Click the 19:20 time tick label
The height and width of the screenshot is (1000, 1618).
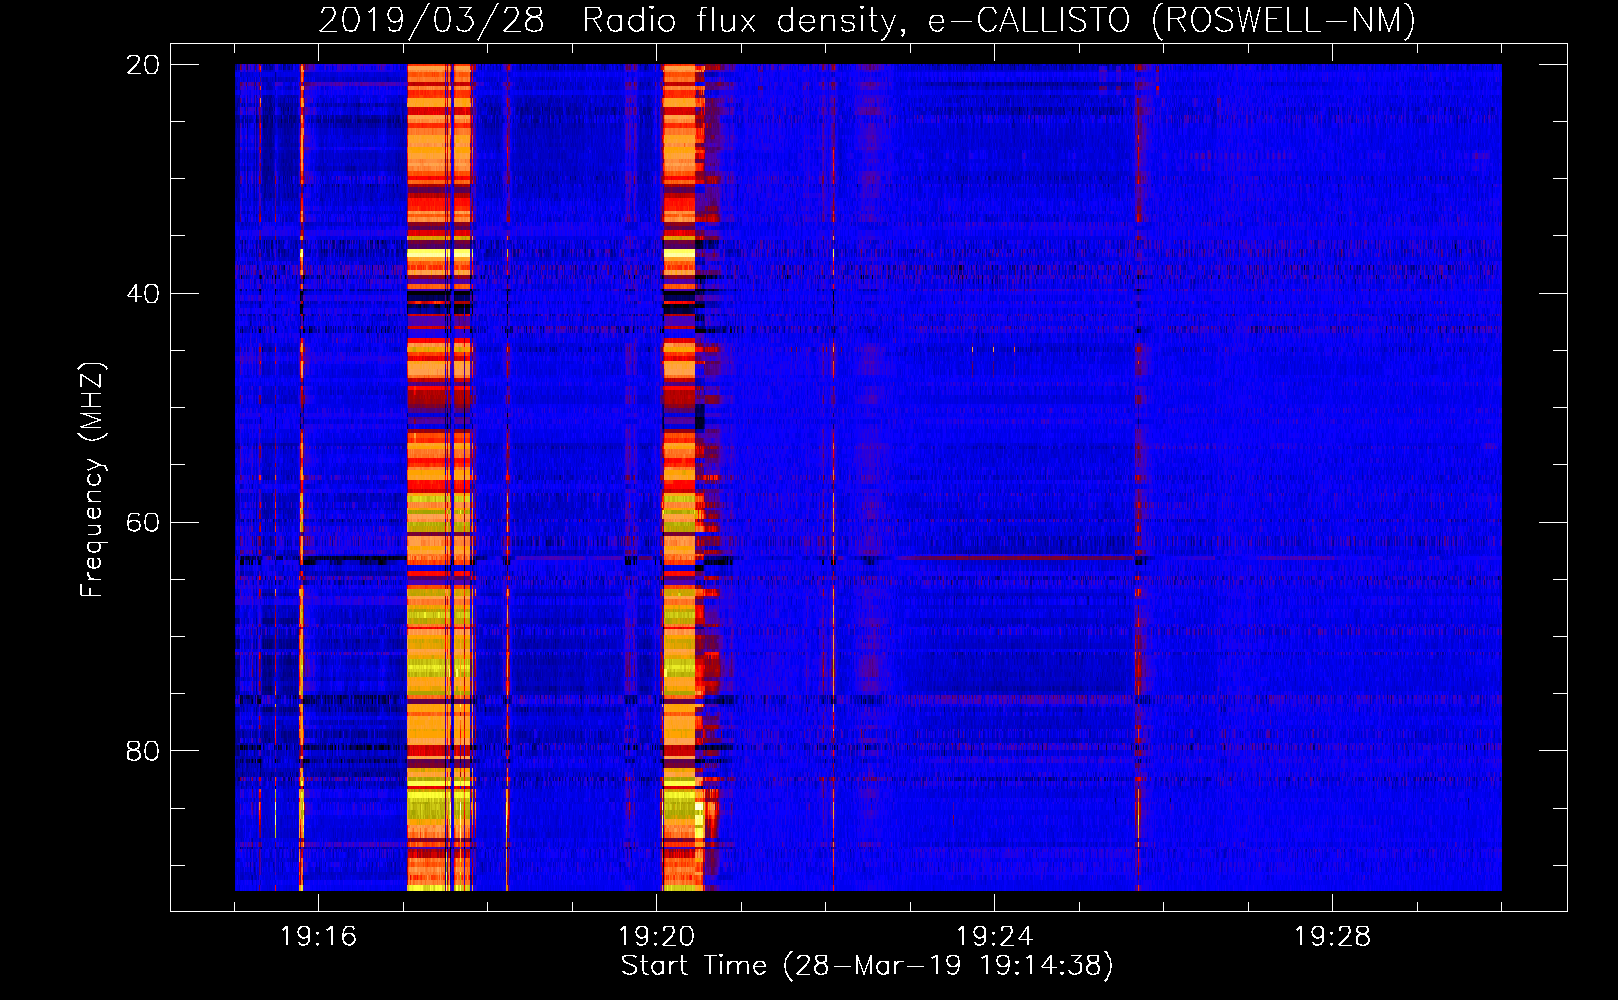click(x=656, y=937)
